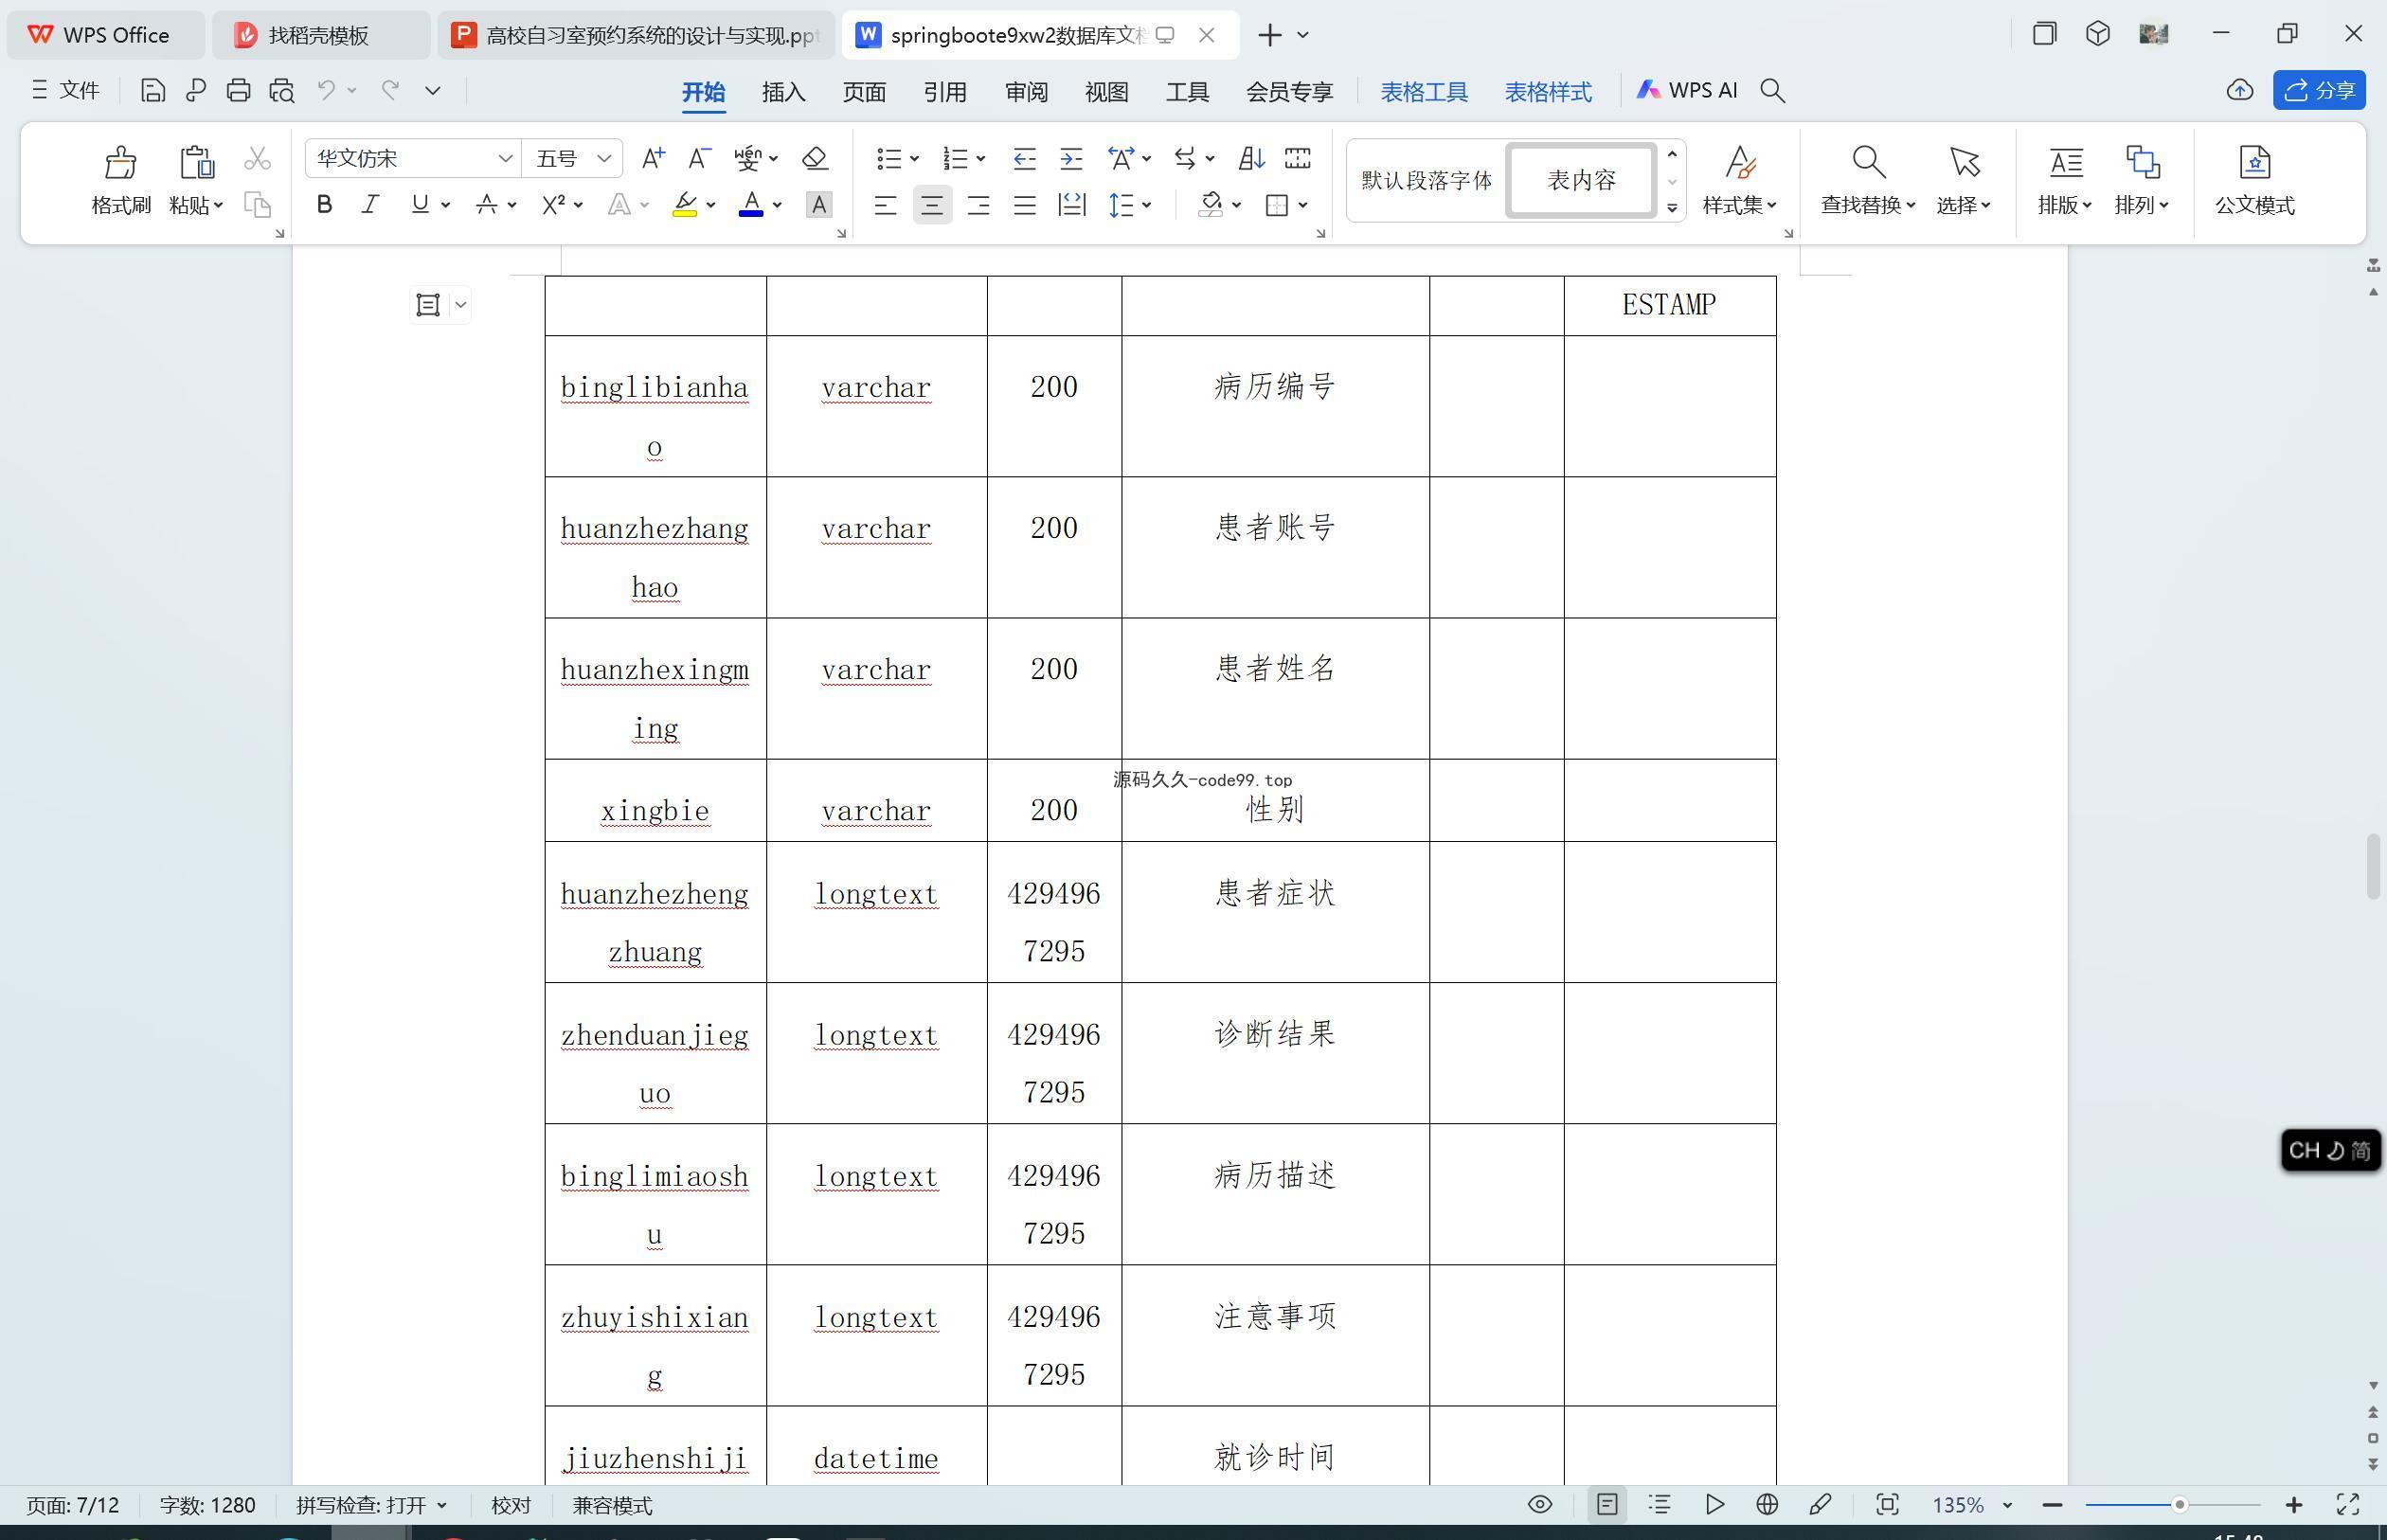The width and height of the screenshot is (2387, 1540).
Task: Click the sort (A-Z) icon
Action: [x=1251, y=158]
